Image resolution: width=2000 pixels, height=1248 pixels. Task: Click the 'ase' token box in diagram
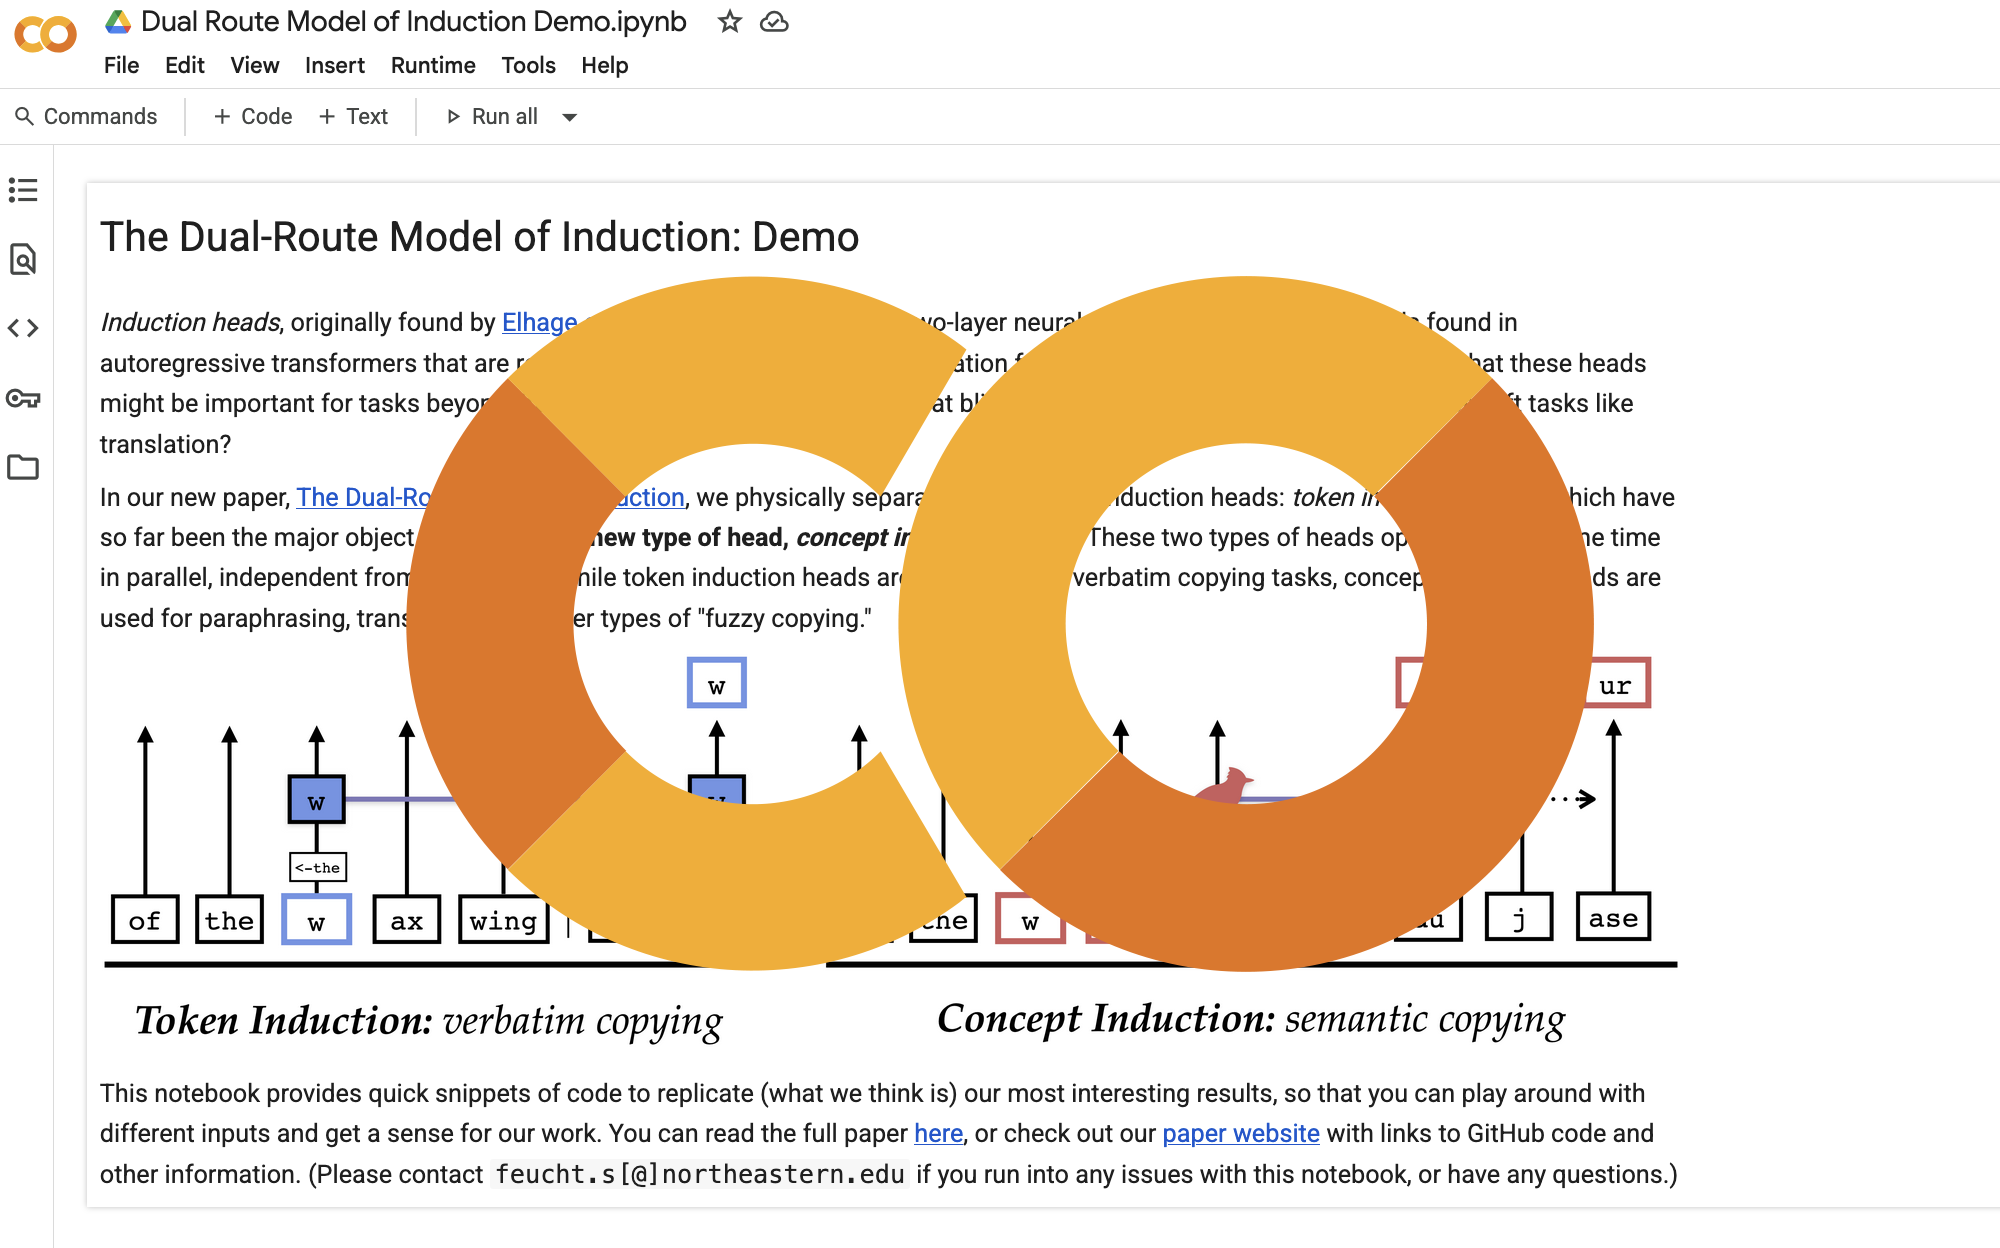coord(1613,917)
